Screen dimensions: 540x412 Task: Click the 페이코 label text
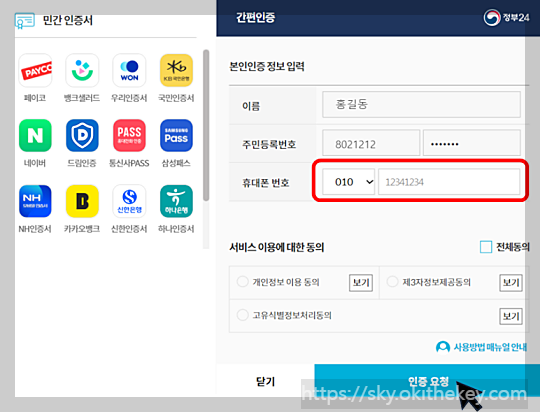(35, 98)
